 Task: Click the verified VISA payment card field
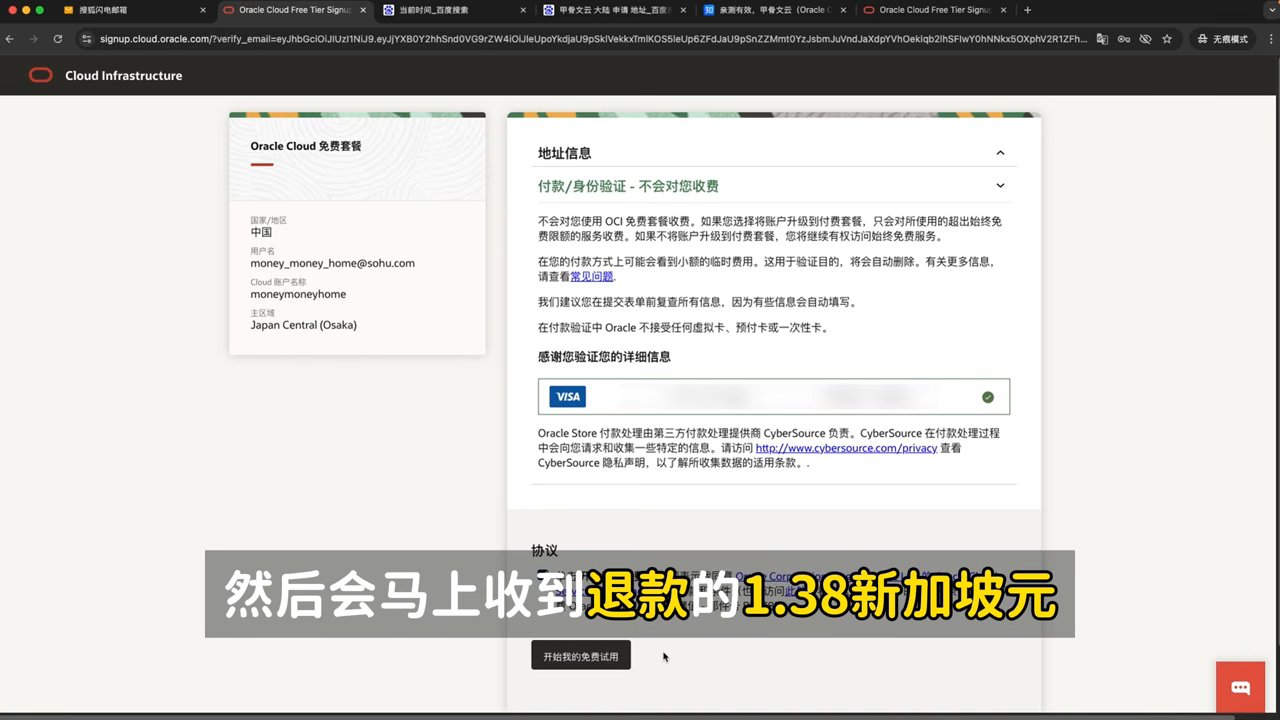[x=774, y=397]
